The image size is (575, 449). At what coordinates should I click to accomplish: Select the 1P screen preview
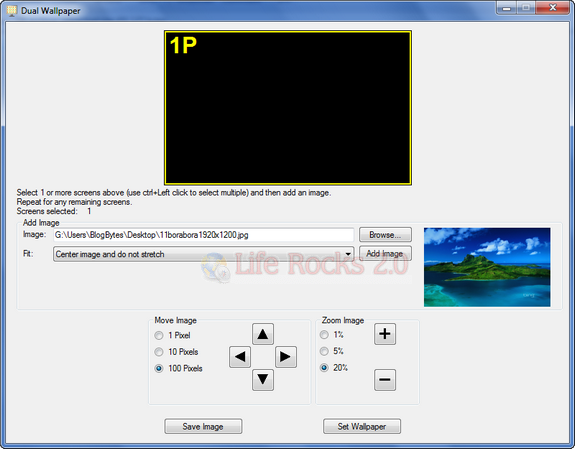point(288,107)
